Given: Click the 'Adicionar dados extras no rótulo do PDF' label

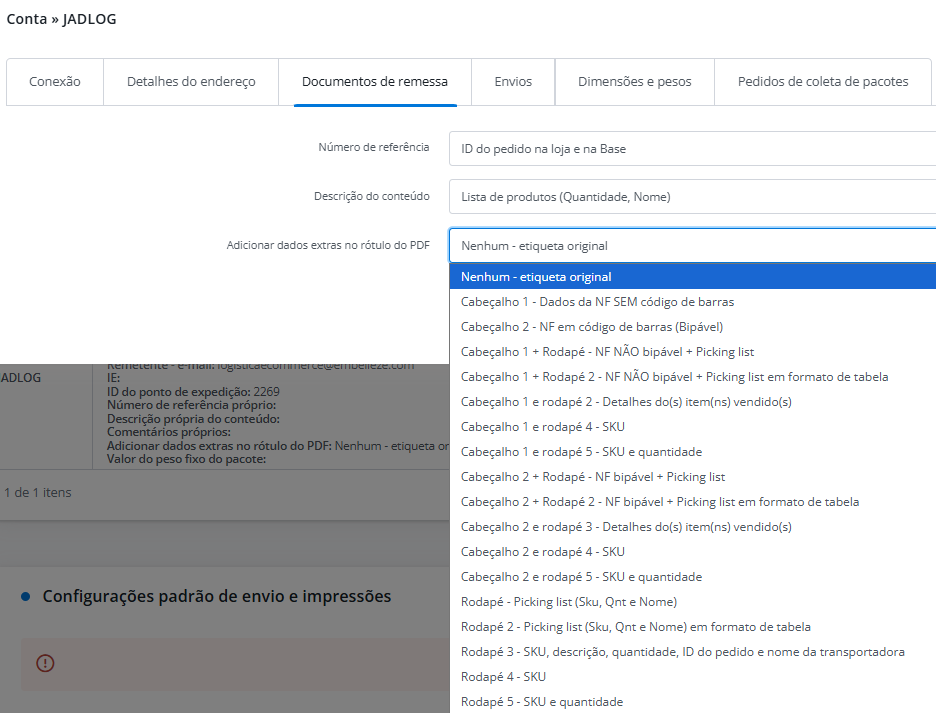Looking at the screenshot, I should (x=328, y=245).
